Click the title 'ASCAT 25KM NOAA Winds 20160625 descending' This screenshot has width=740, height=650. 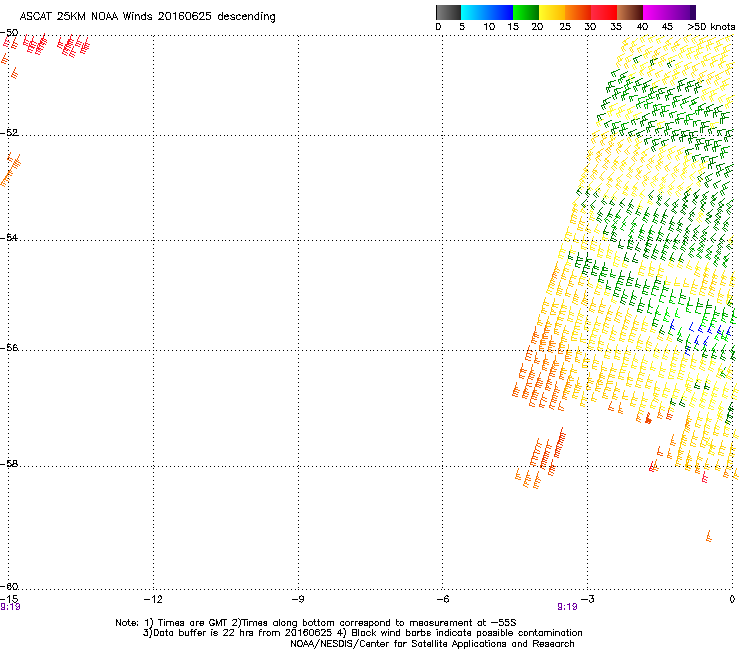point(147,16)
